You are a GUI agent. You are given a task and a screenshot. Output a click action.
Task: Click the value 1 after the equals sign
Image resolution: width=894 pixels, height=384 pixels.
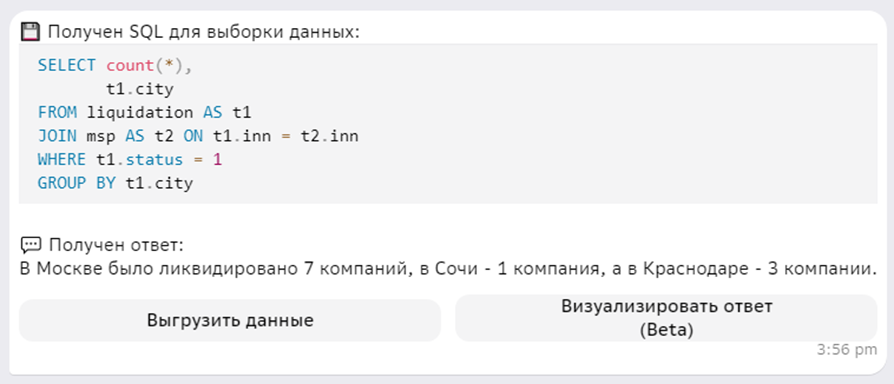[217, 160]
